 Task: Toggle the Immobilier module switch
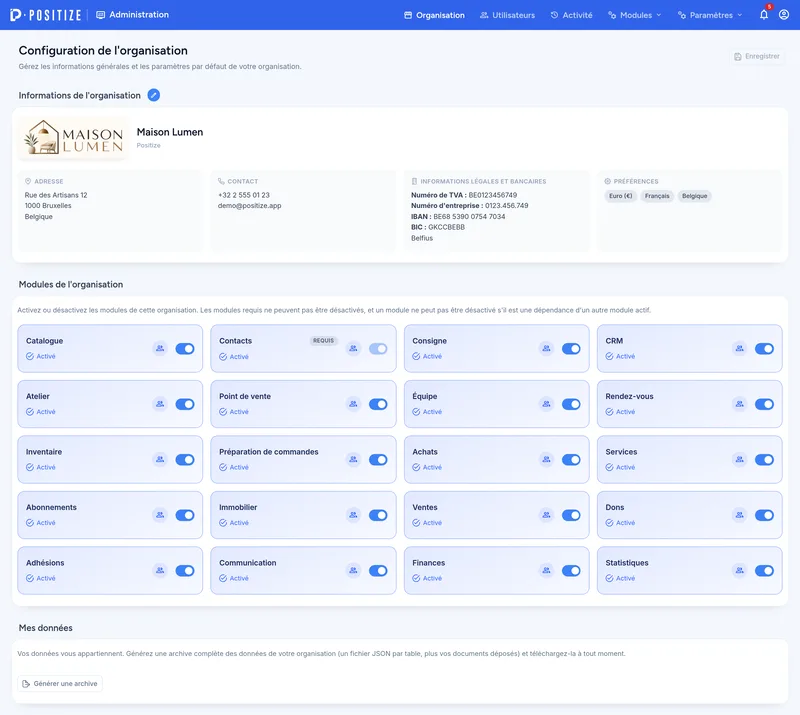pyautogui.click(x=378, y=515)
